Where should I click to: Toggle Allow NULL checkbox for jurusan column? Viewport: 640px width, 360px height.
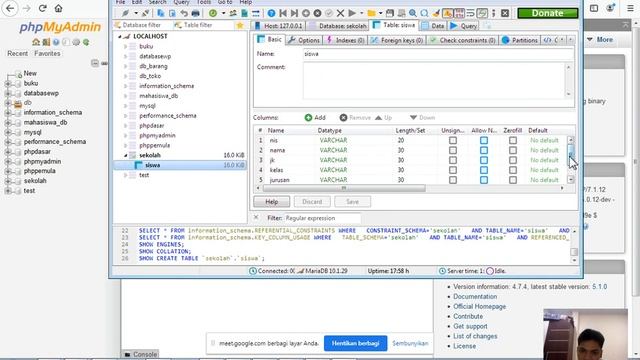484,180
